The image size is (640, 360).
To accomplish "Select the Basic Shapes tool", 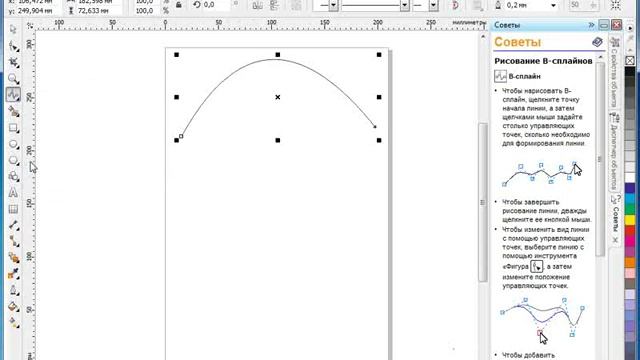I will 13,176.
